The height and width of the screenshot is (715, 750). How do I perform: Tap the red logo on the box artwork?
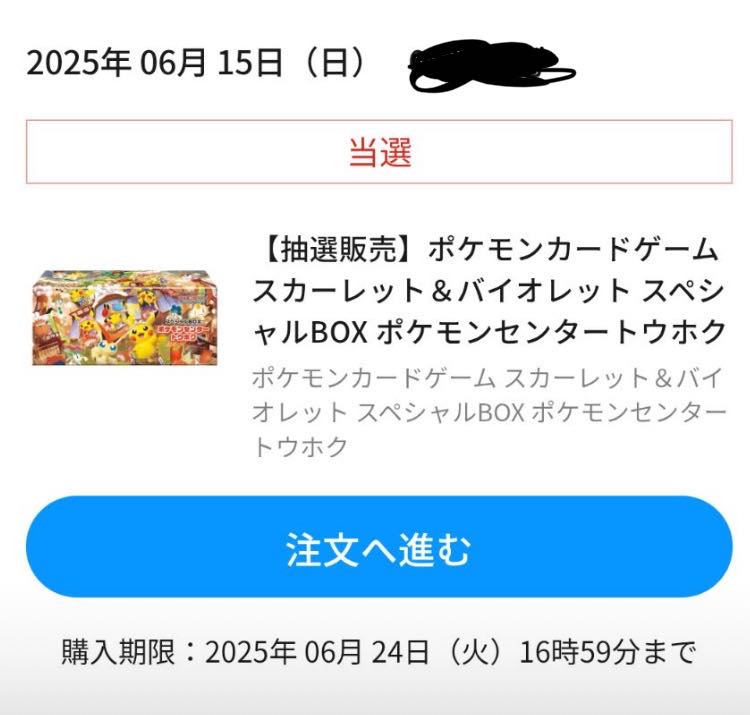pyautogui.click(x=183, y=333)
